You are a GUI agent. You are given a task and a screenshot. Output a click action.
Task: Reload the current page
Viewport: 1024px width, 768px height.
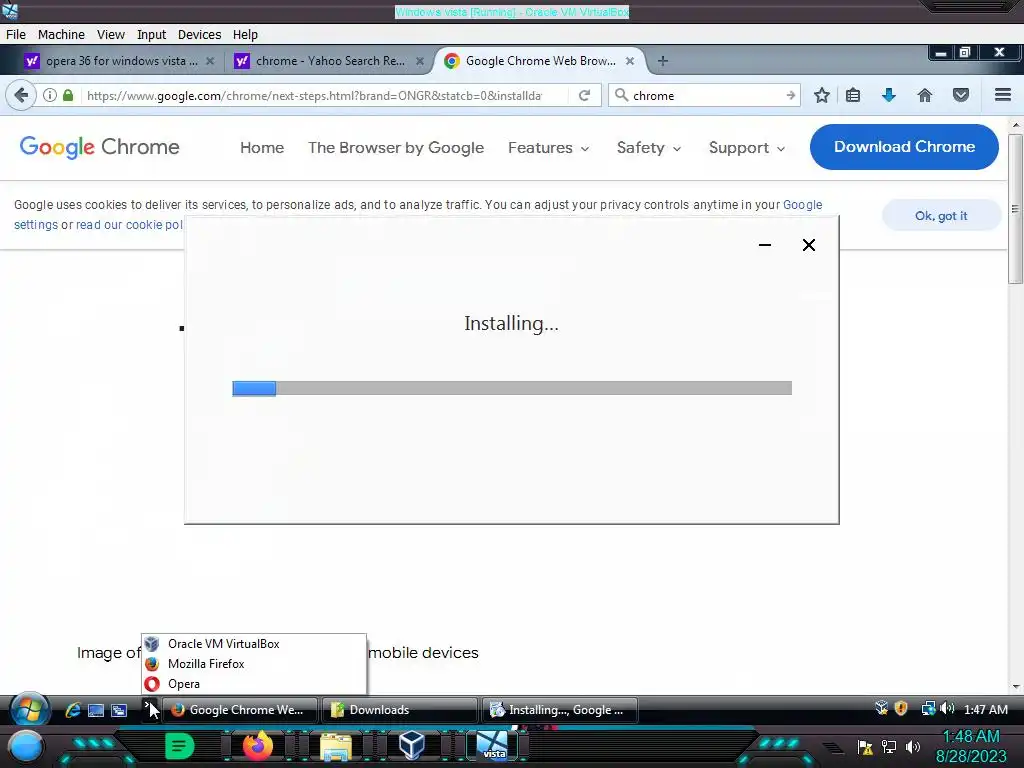coord(584,95)
